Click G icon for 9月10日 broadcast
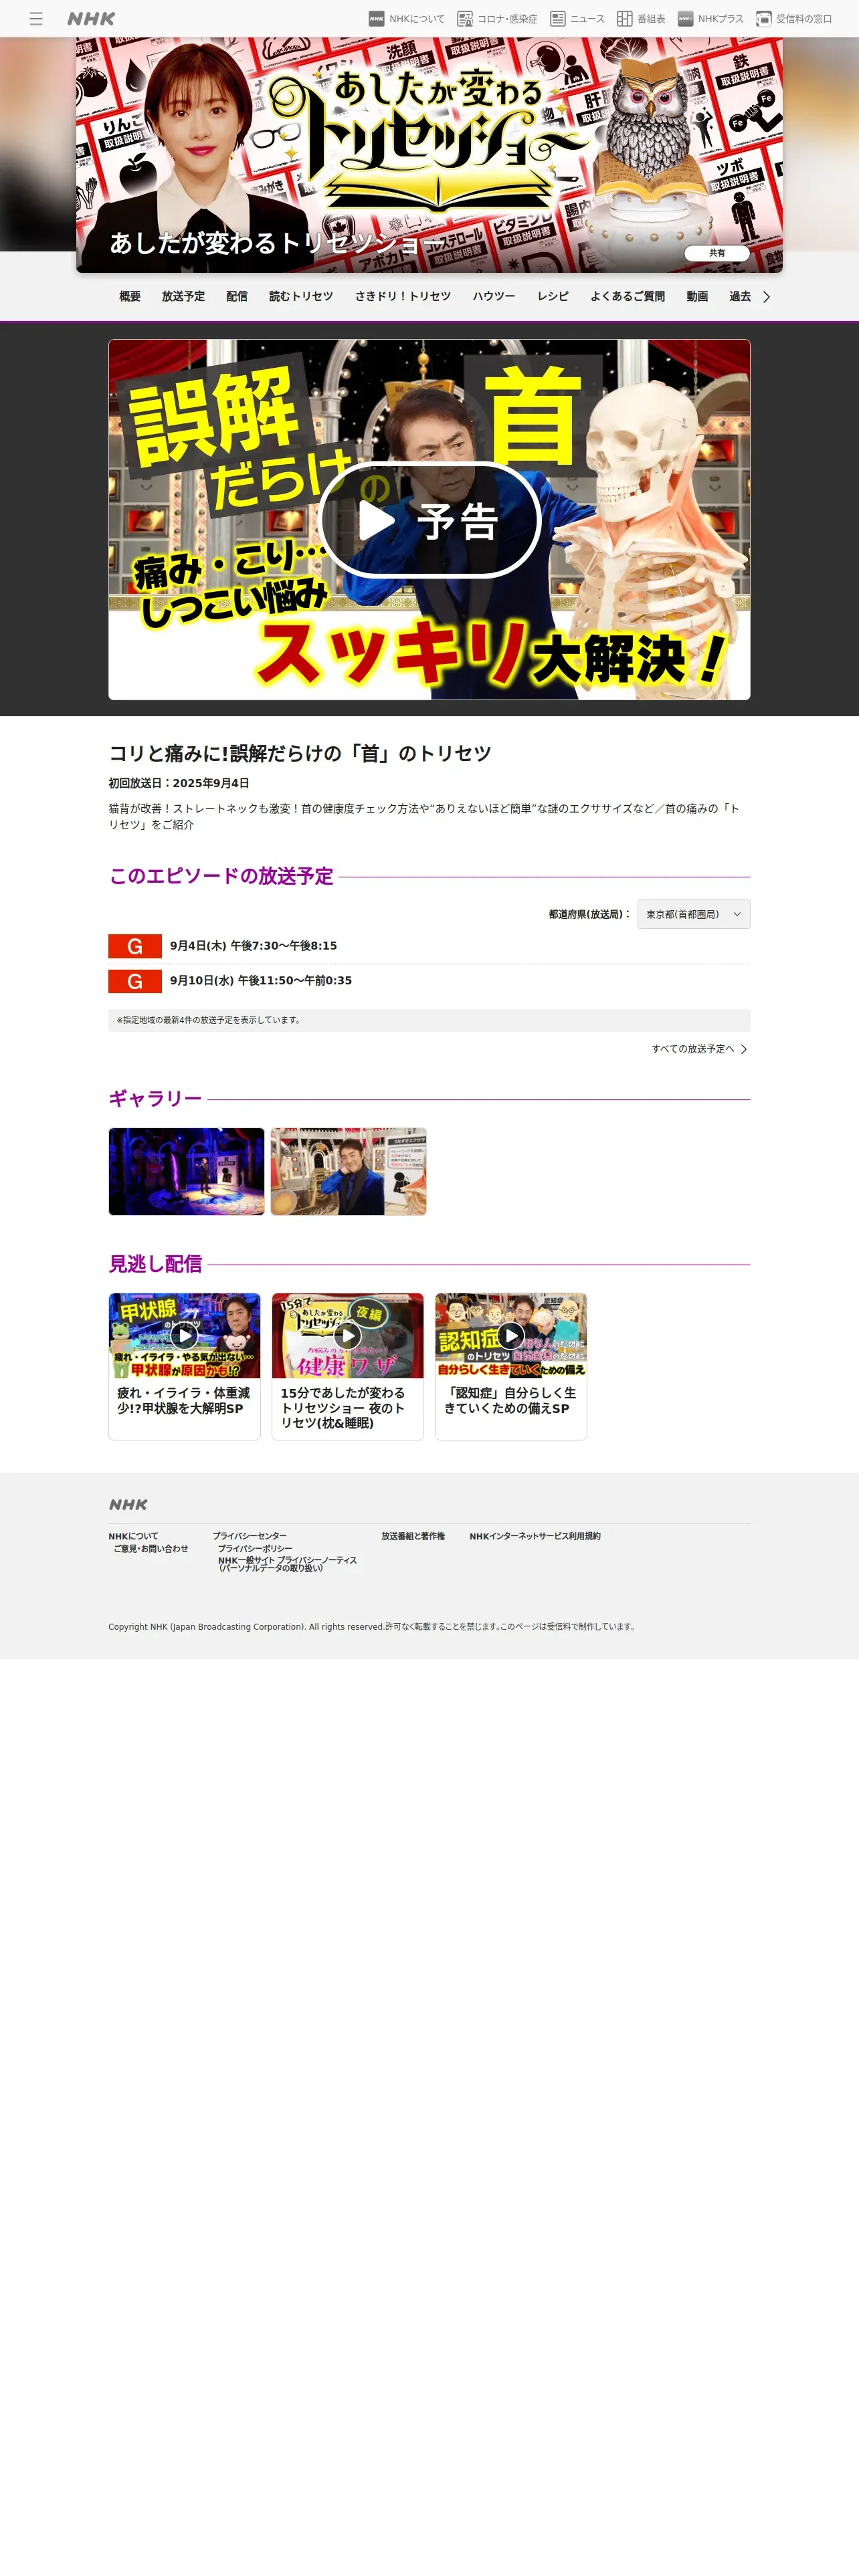The width and height of the screenshot is (859, 2576). pyautogui.click(x=135, y=981)
